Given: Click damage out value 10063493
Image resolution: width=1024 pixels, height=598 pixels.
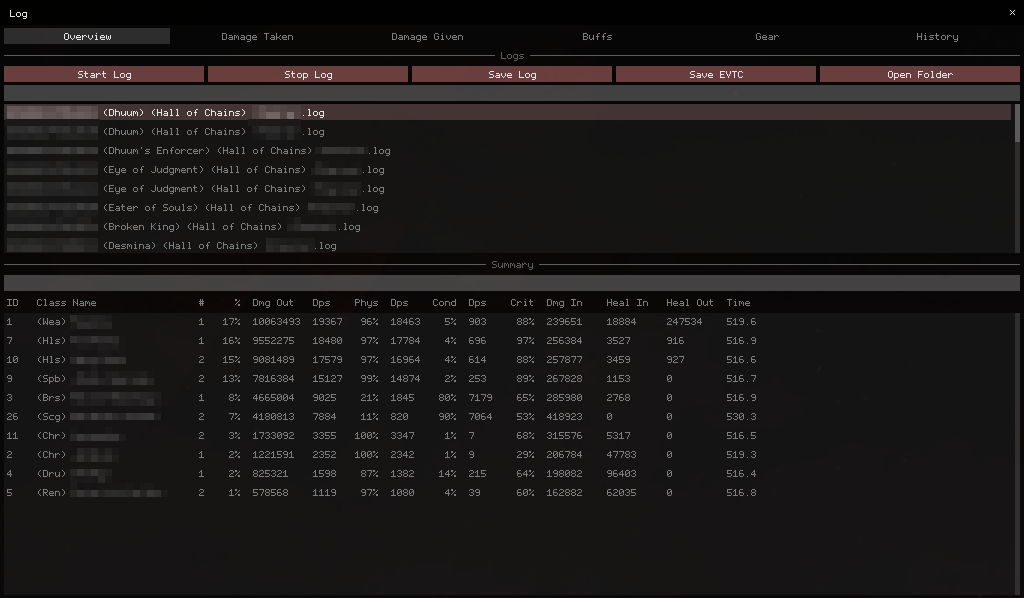Looking at the screenshot, I should 276,322.
